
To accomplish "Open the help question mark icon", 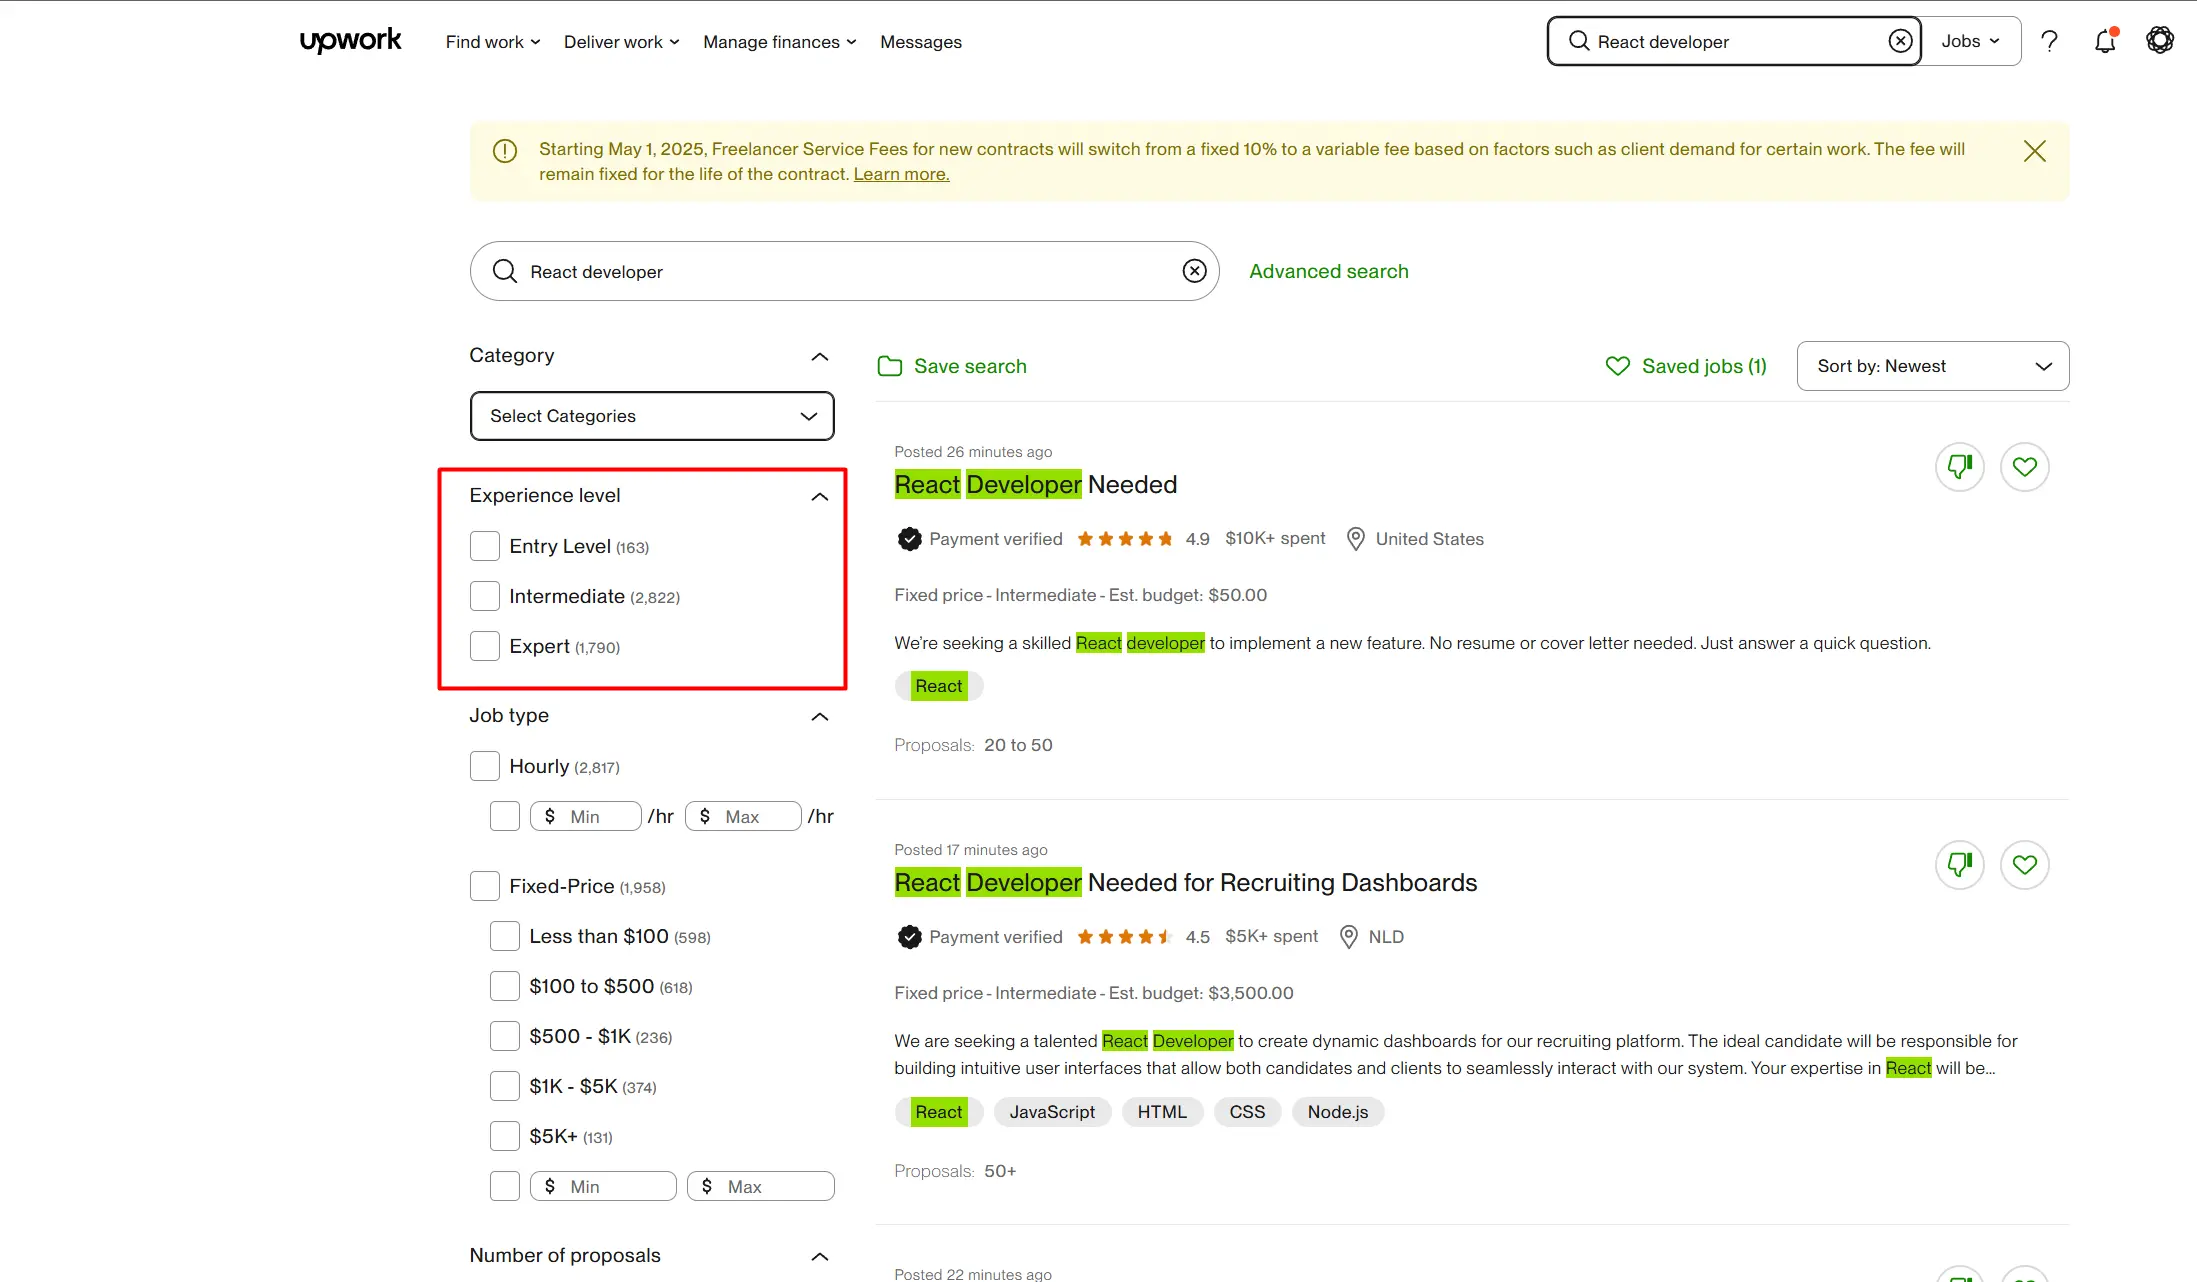I will (2049, 41).
